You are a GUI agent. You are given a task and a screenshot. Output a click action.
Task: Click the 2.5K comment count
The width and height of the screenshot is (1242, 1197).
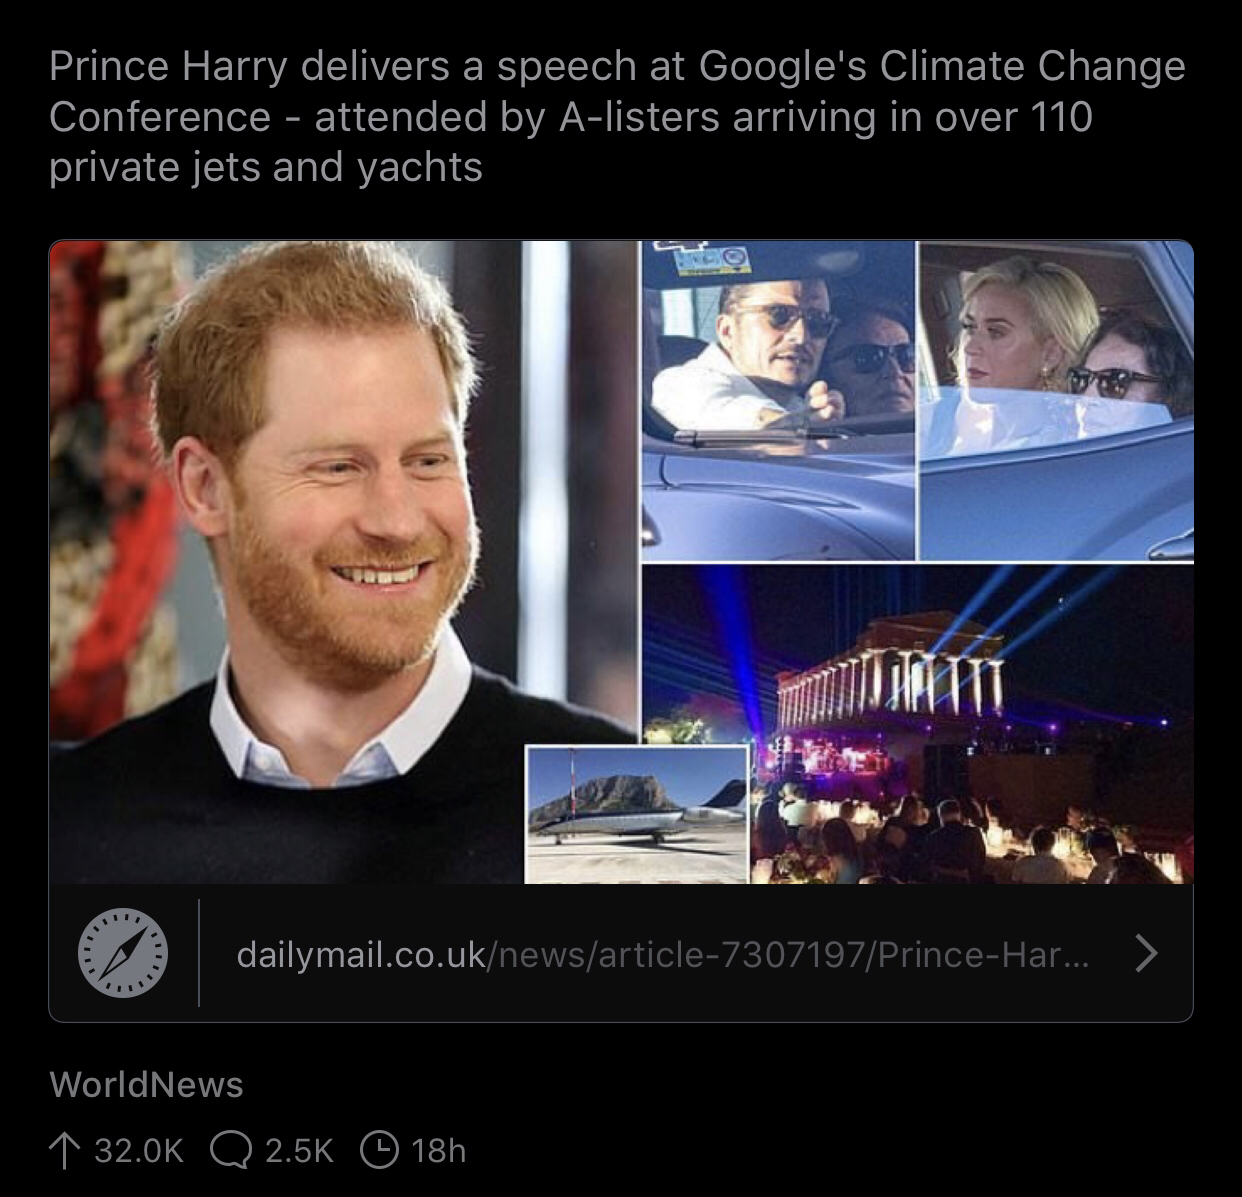tap(299, 1150)
